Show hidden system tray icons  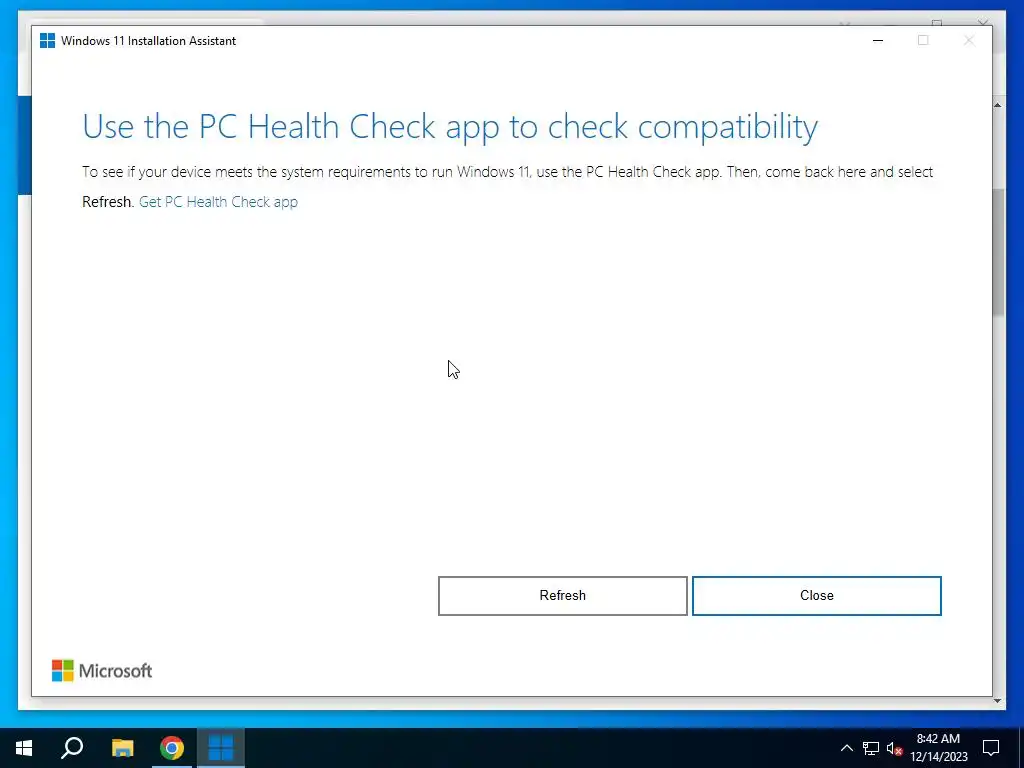[846, 748]
